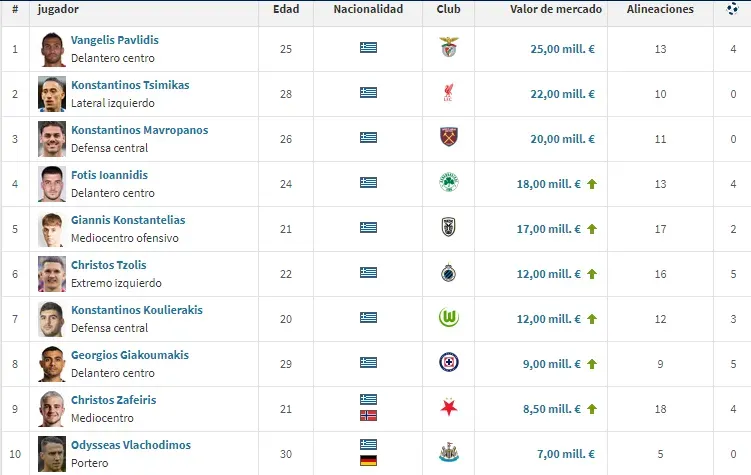Open Konstantinos Tsimikas player link
The image size is (751, 475).
coord(130,85)
